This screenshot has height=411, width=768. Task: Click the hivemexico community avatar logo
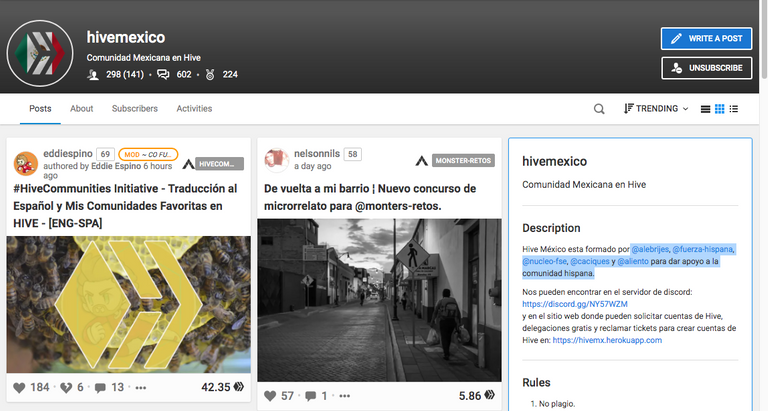40,53
